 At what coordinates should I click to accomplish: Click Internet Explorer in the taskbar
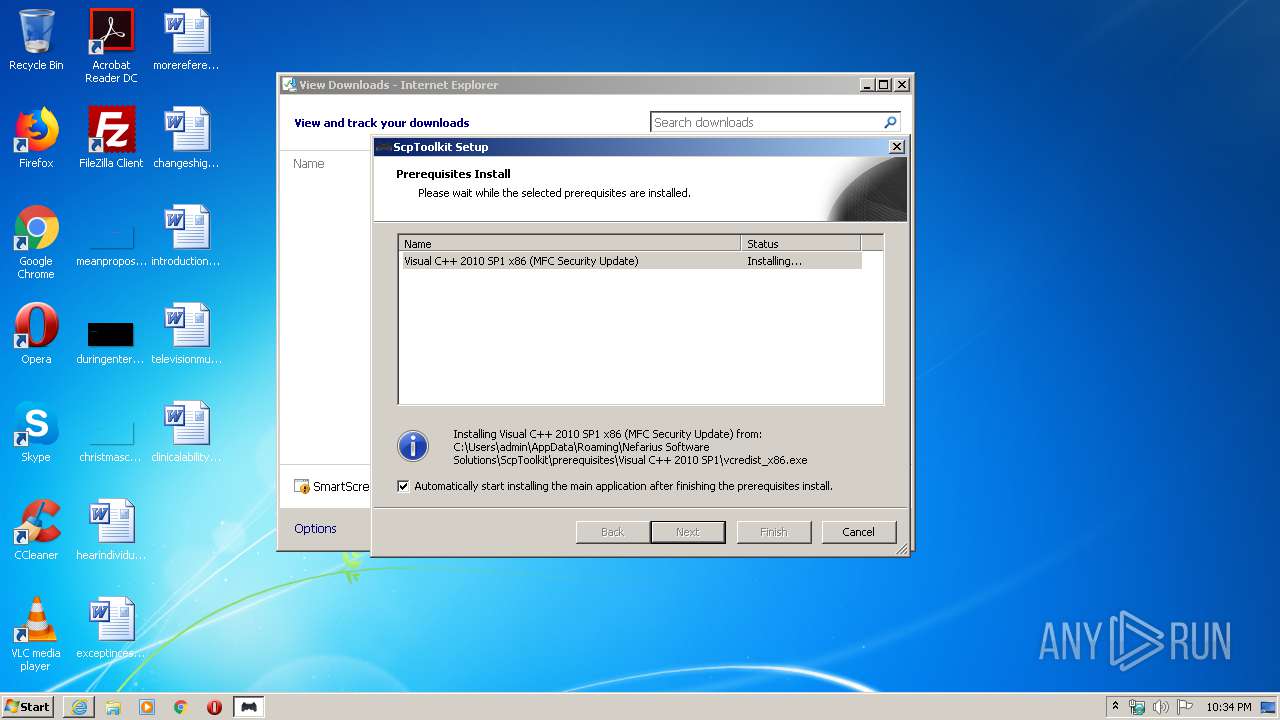[x=79, y=707]
